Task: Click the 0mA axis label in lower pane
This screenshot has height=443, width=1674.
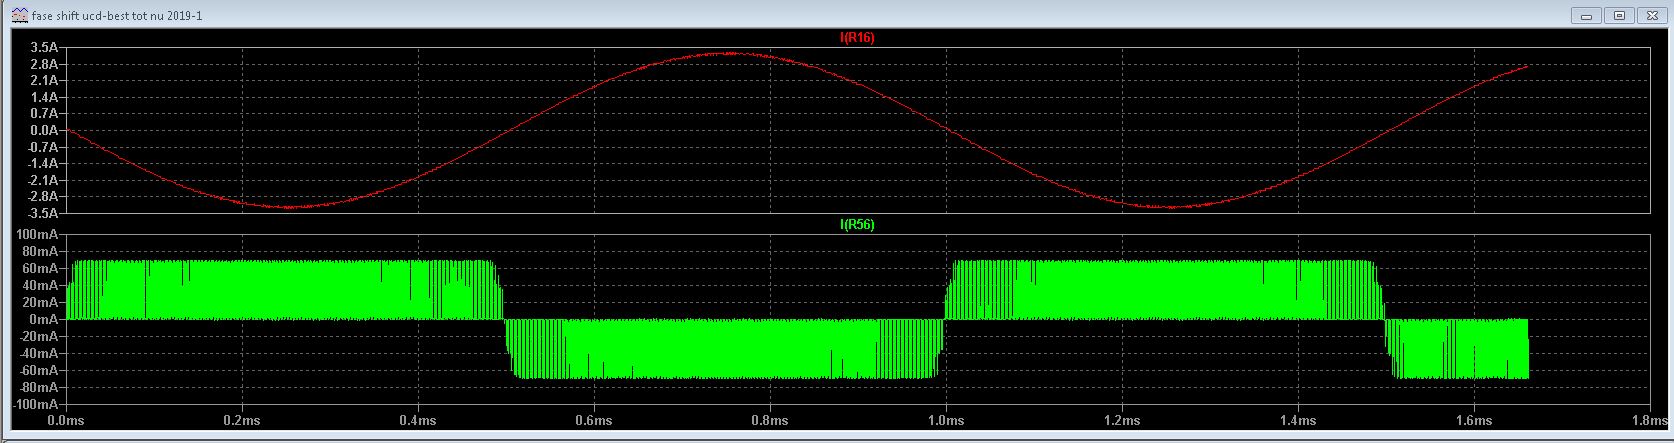Action: click(x=46, y=320)
